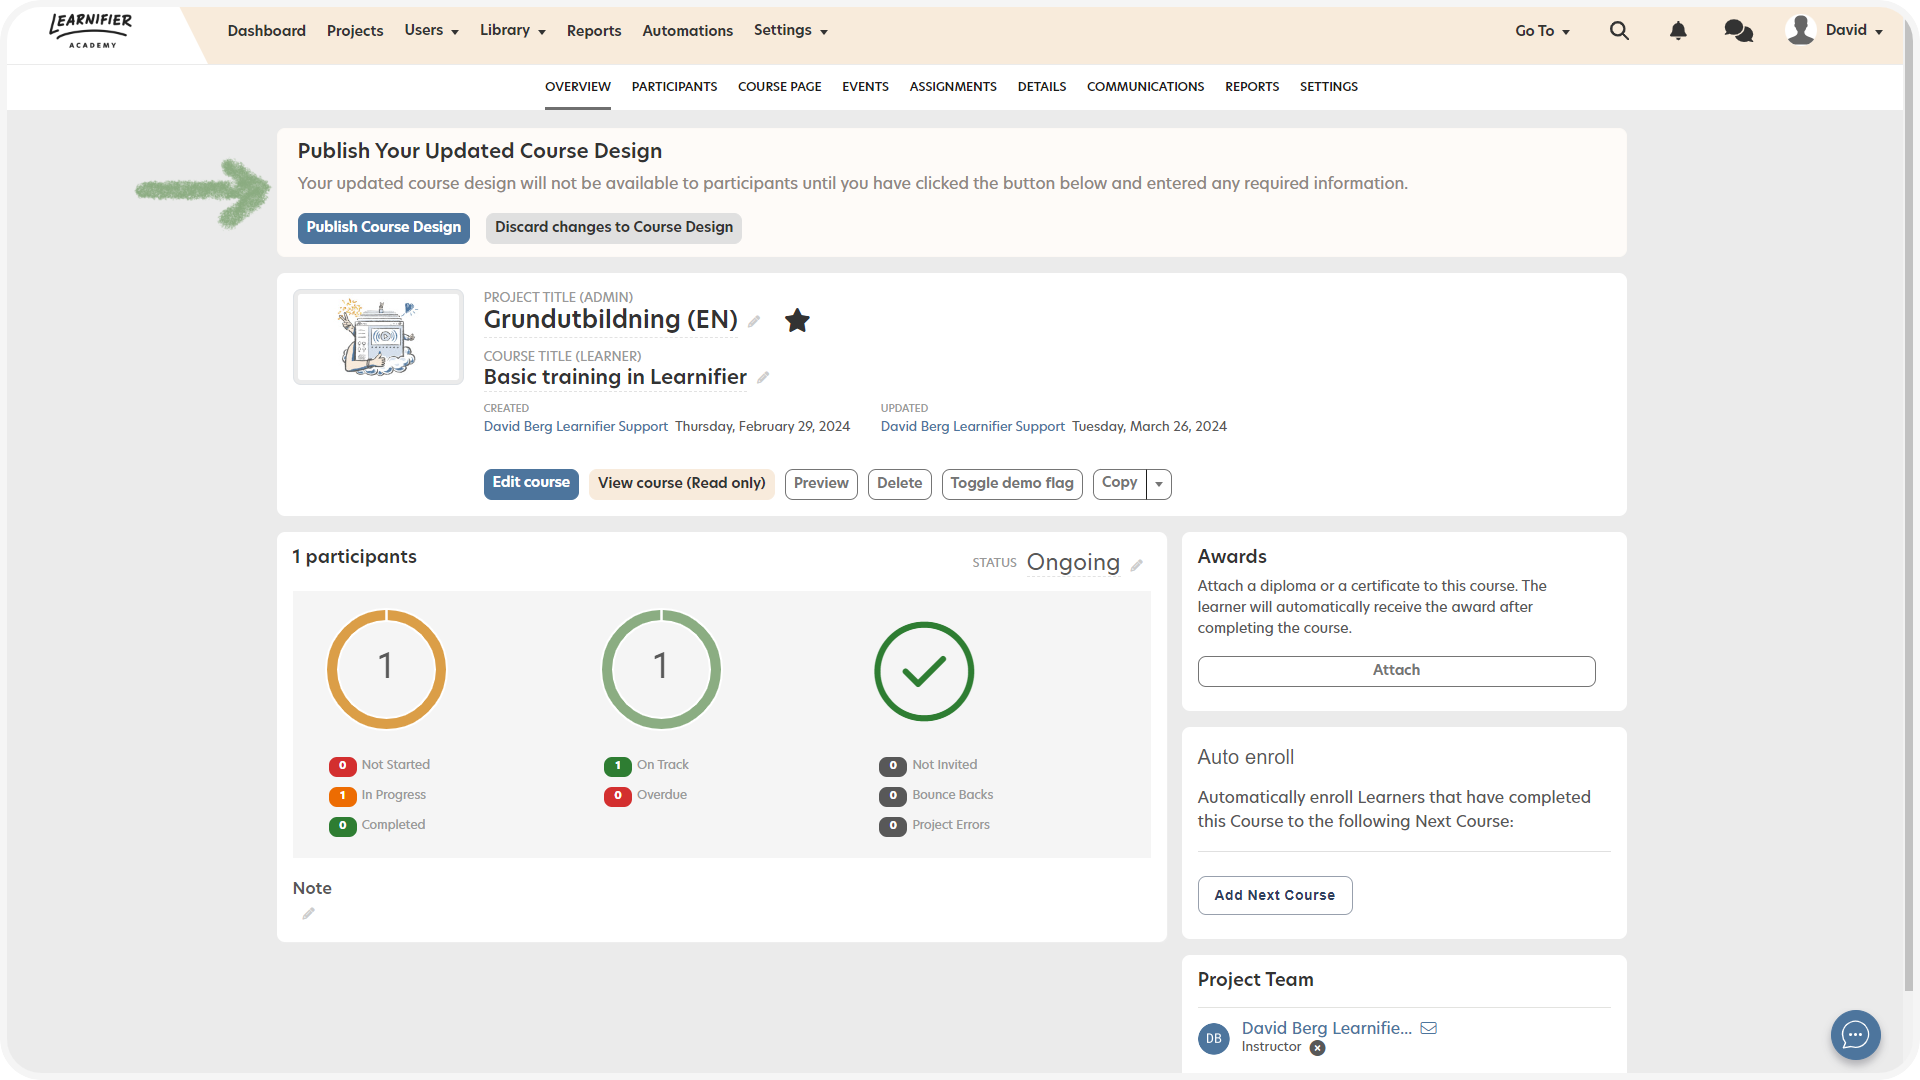This screenshot has height=1080, width=1920.
Task: Open the notifications bell
Action: [1678, 31]
